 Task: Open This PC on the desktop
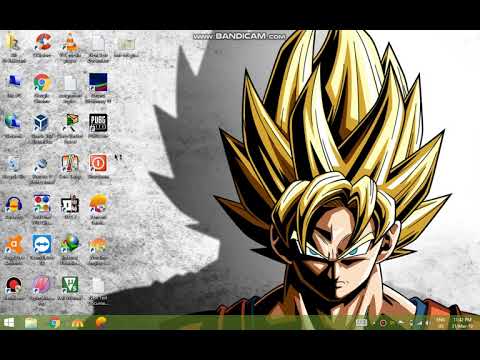(x=14, y=85)
